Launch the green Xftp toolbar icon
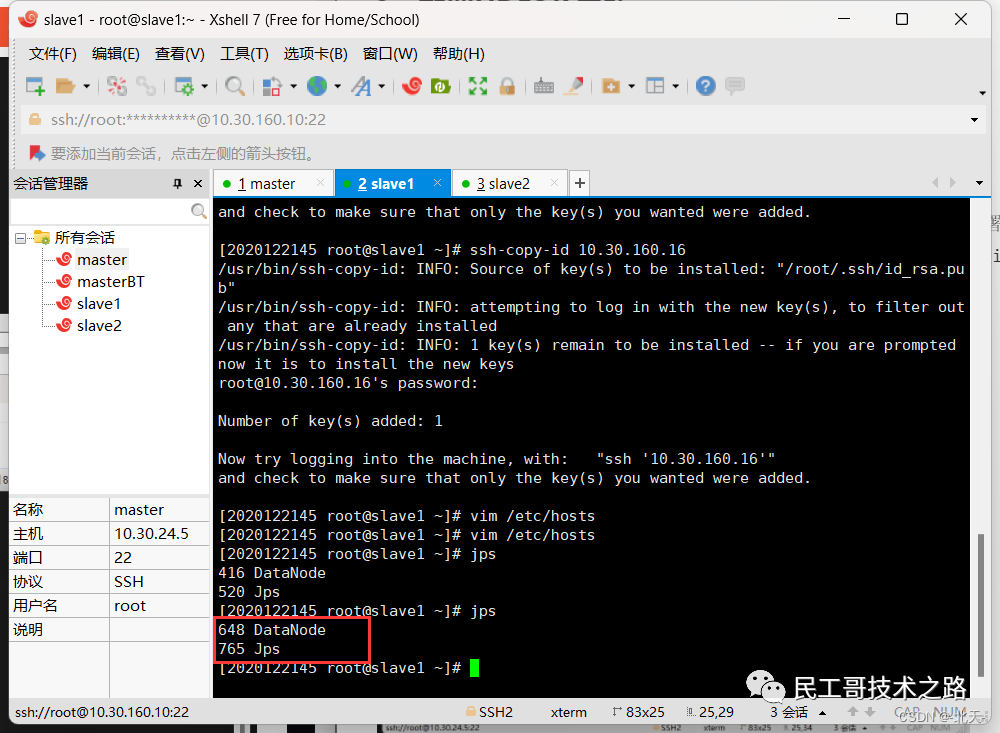 (x=441, y=86)
